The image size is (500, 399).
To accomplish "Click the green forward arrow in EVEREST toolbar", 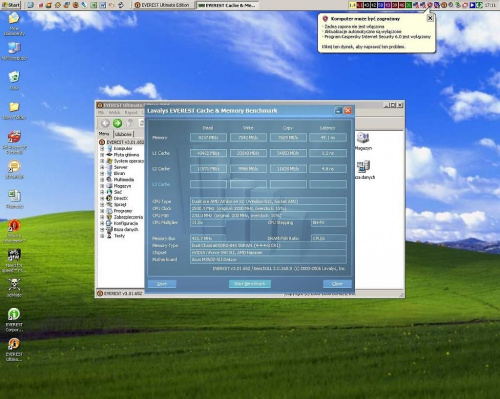I will click(117, 123).
